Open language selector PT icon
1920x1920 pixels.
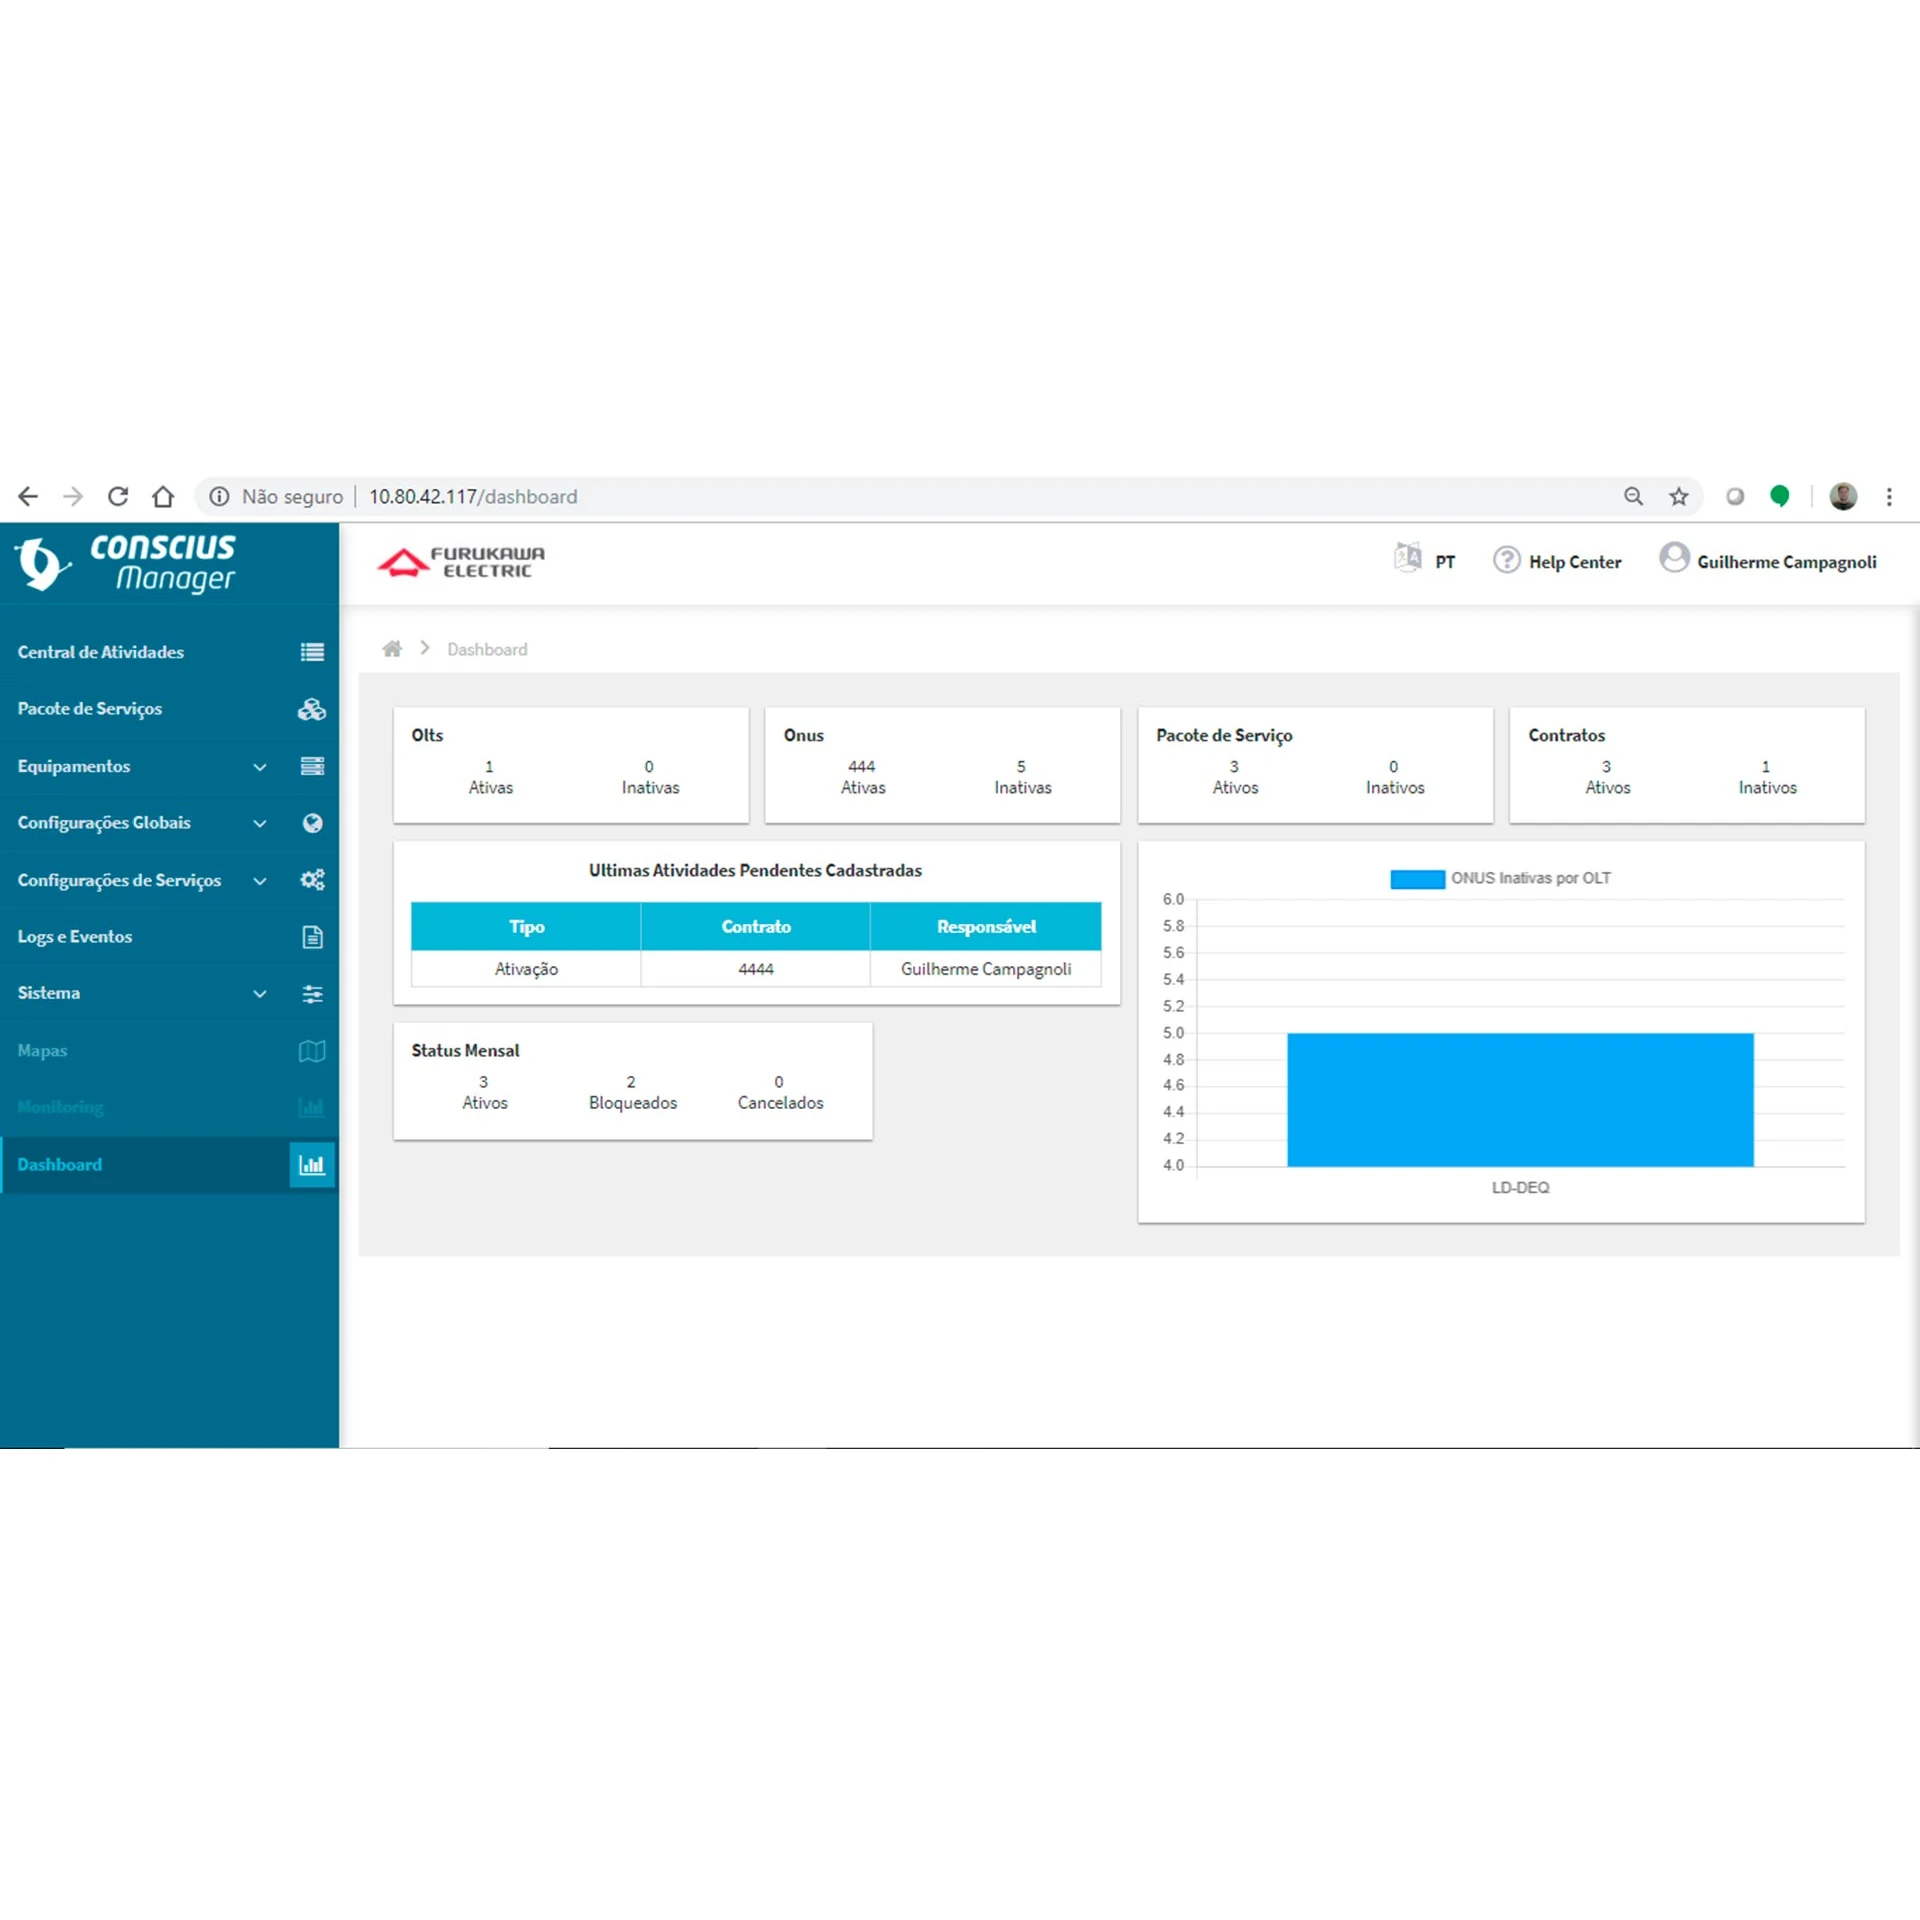pyautogui.click(x=1408, y=557)
